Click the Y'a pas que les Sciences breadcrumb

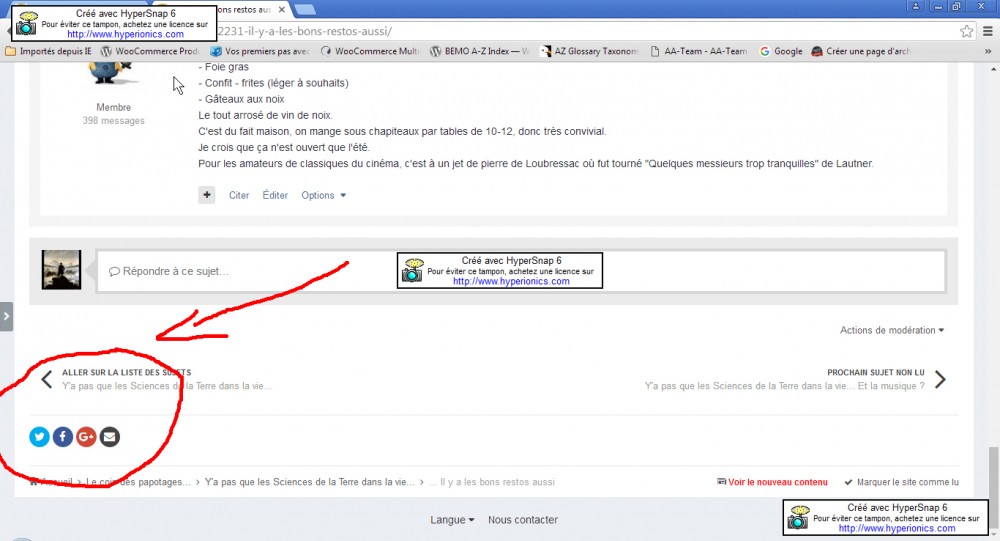tap(310, 482)
